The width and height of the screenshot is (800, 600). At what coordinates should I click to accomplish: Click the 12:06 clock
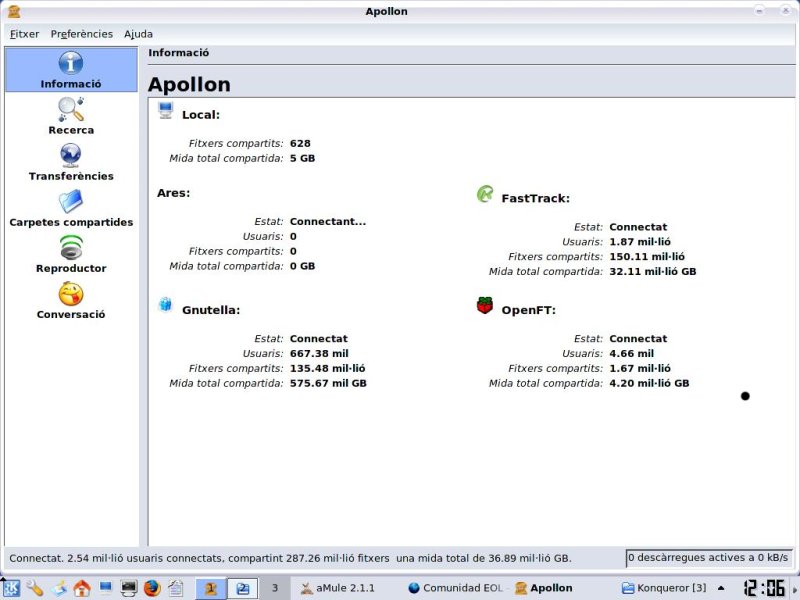(764, 588)
